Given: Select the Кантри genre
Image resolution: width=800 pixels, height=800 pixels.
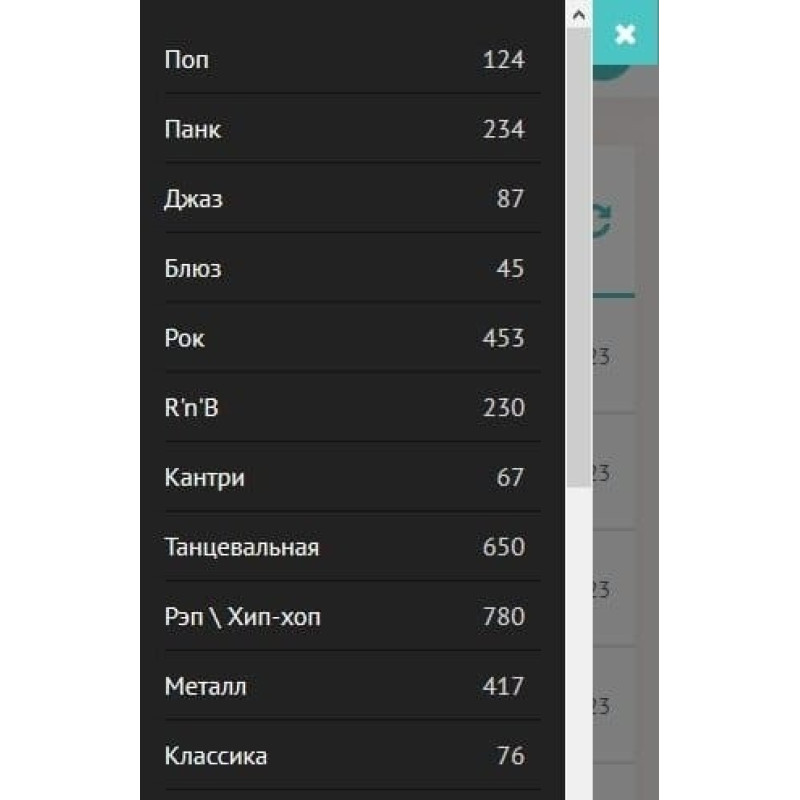Looking at the screenshot, I should [x=204, y=477].
